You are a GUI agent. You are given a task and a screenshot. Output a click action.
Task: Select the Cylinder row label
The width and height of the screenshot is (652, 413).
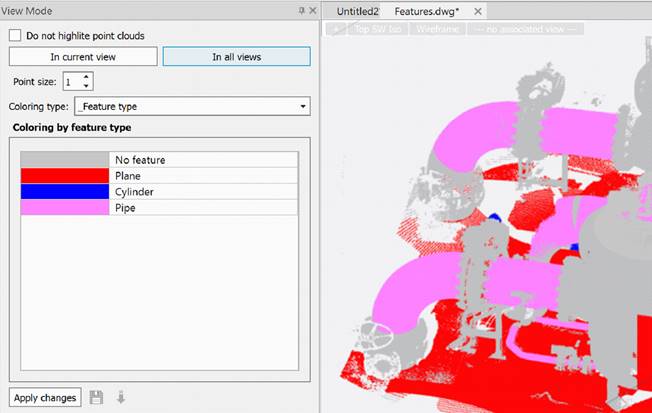[134, 192]
